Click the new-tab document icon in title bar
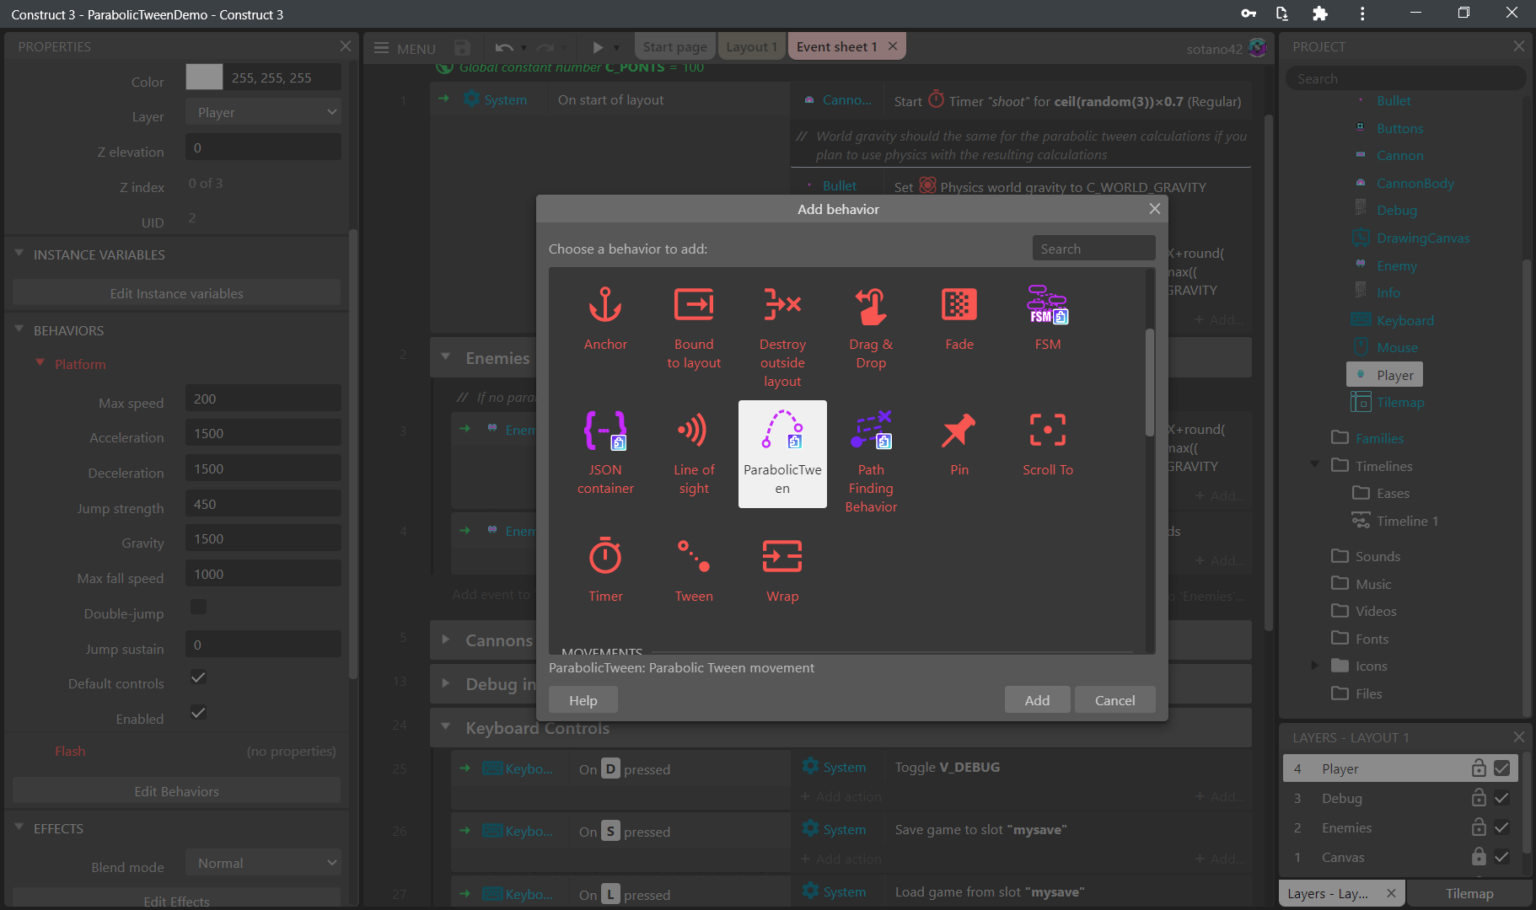The height and width of the screenshot is (910, 1536). click(1283, 14)
